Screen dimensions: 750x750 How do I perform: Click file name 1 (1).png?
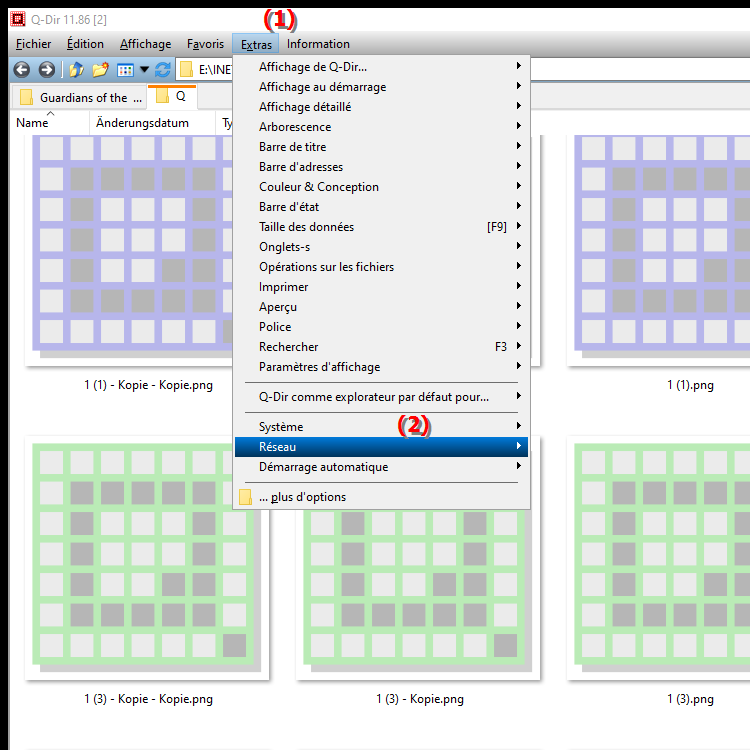(690, 385)
